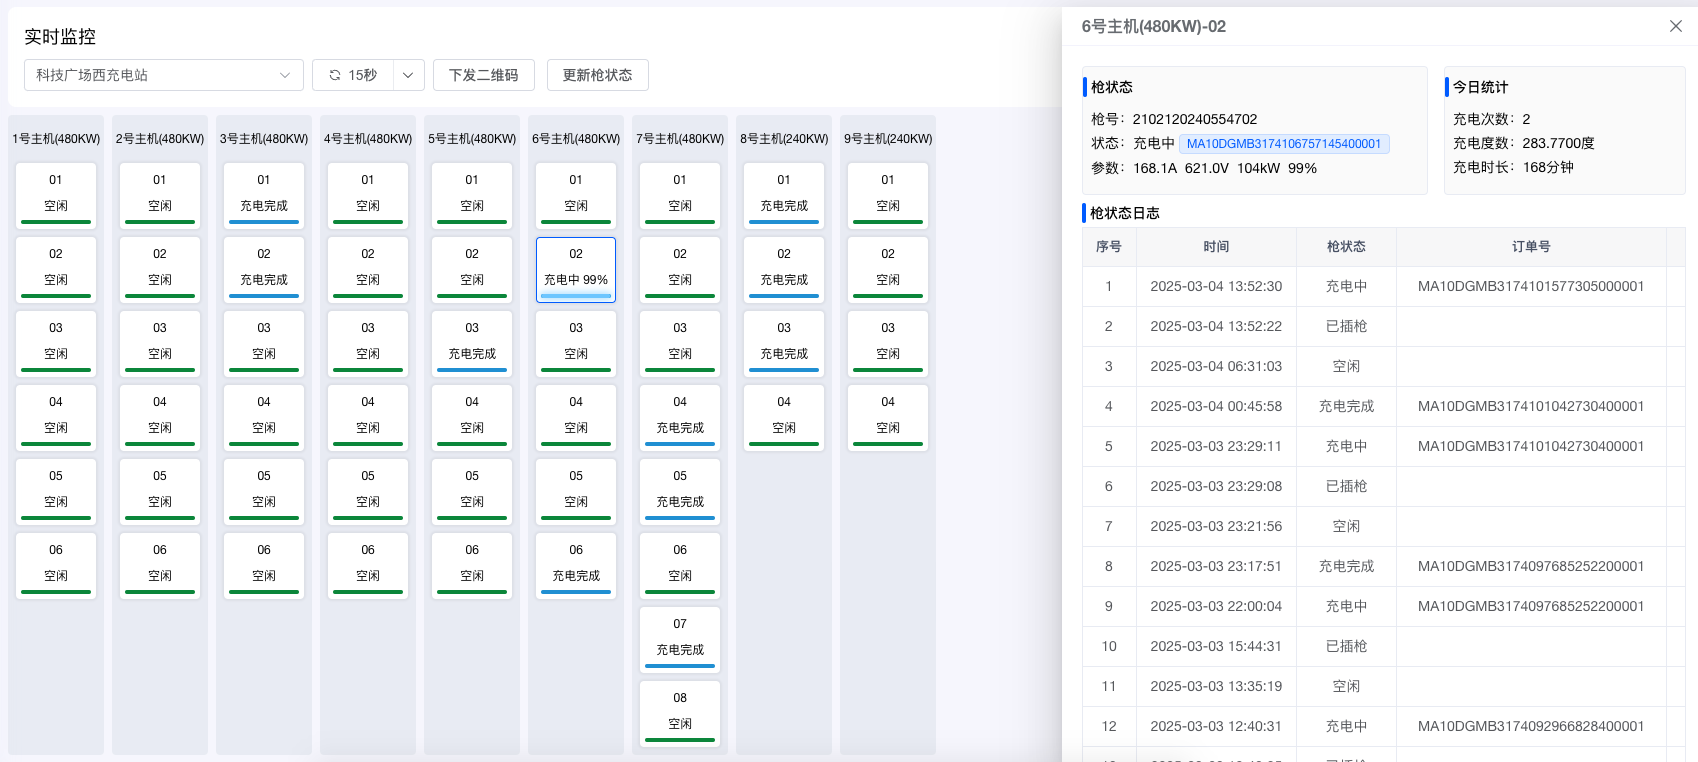The width and height of the screenshot is (1698, 762).
Task: Select gun 07 充电完成 under 7号主机(480KW)
Action: (680, 640)
